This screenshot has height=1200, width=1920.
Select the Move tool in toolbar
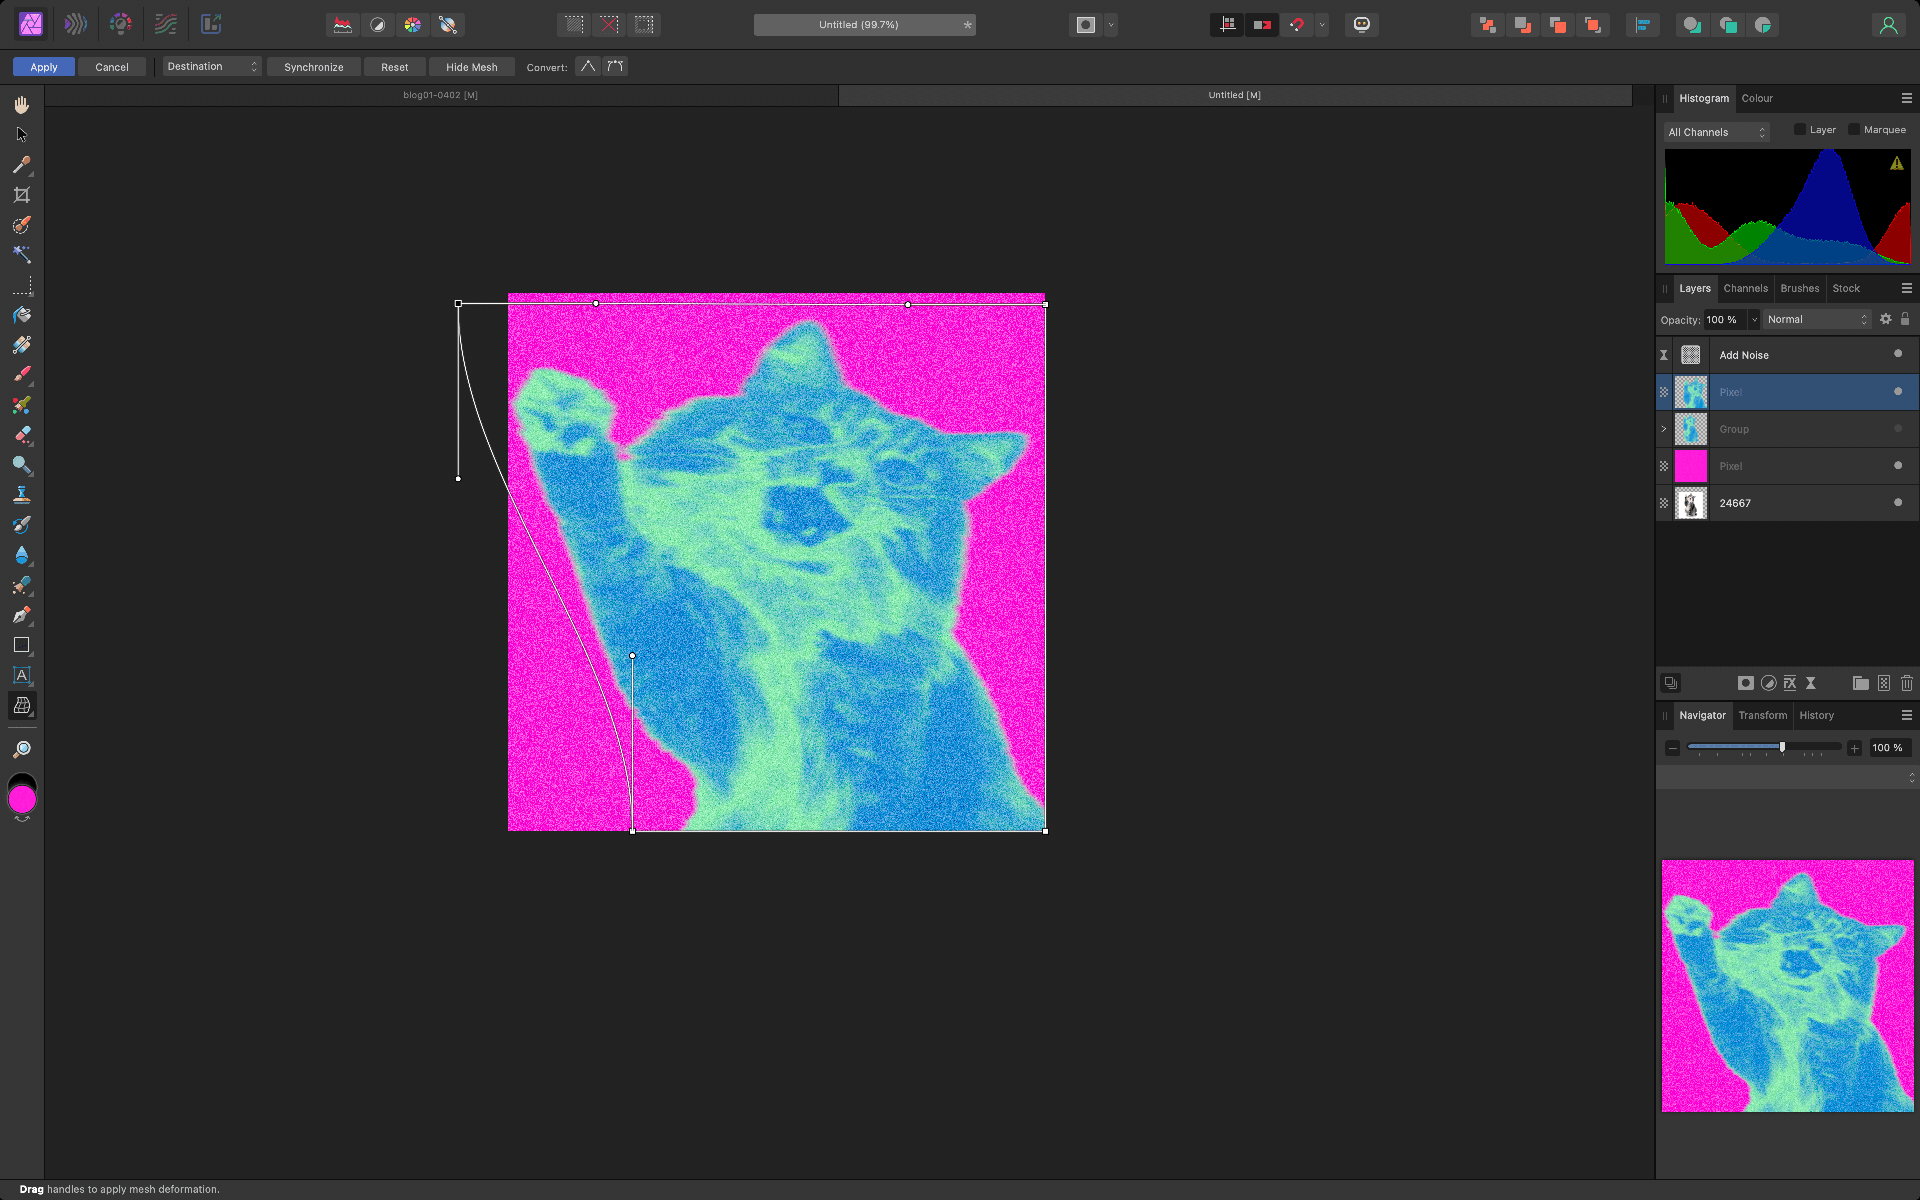[x=21, y=134]
